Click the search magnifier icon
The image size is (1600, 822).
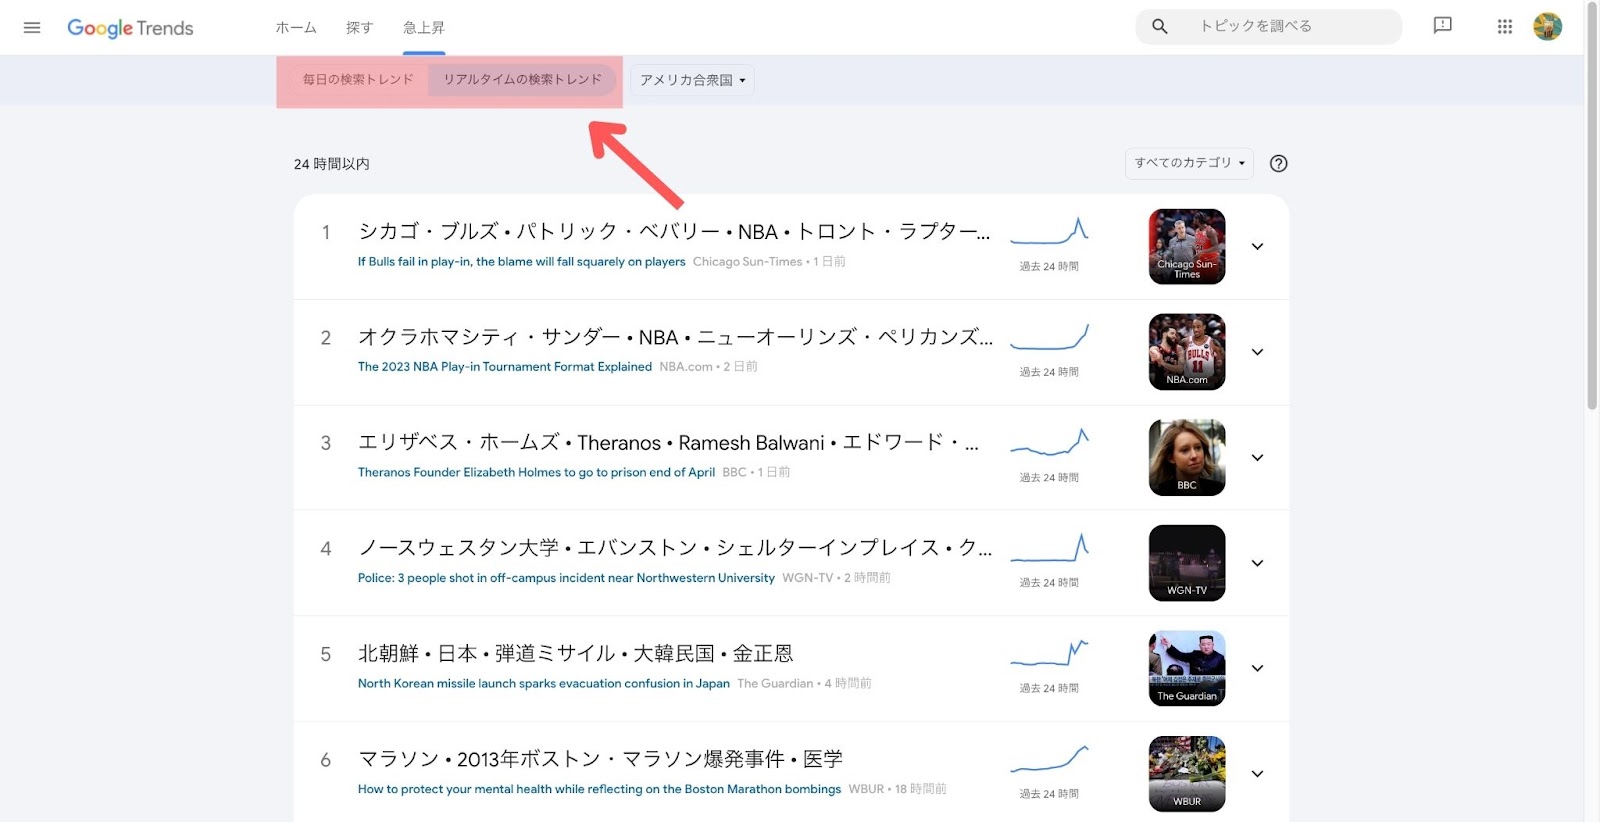point(1160,27)
